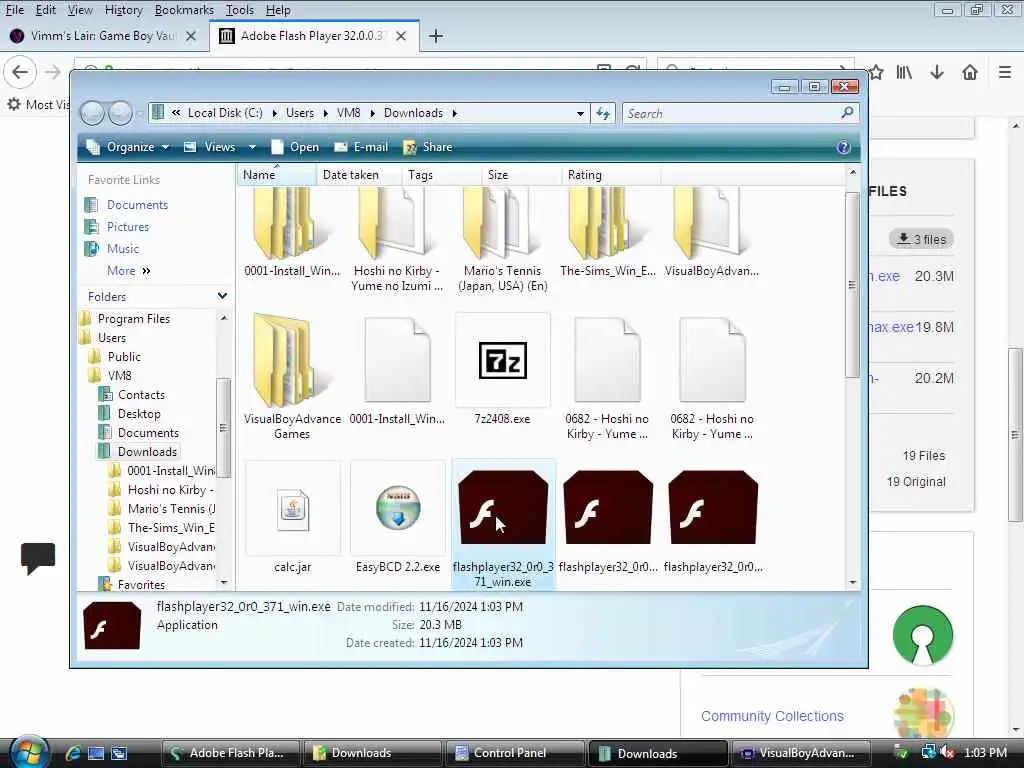This screenshot has height=768, width=1024.
Task: Click the address bar overflow chevrons
Action: [176, 113]
